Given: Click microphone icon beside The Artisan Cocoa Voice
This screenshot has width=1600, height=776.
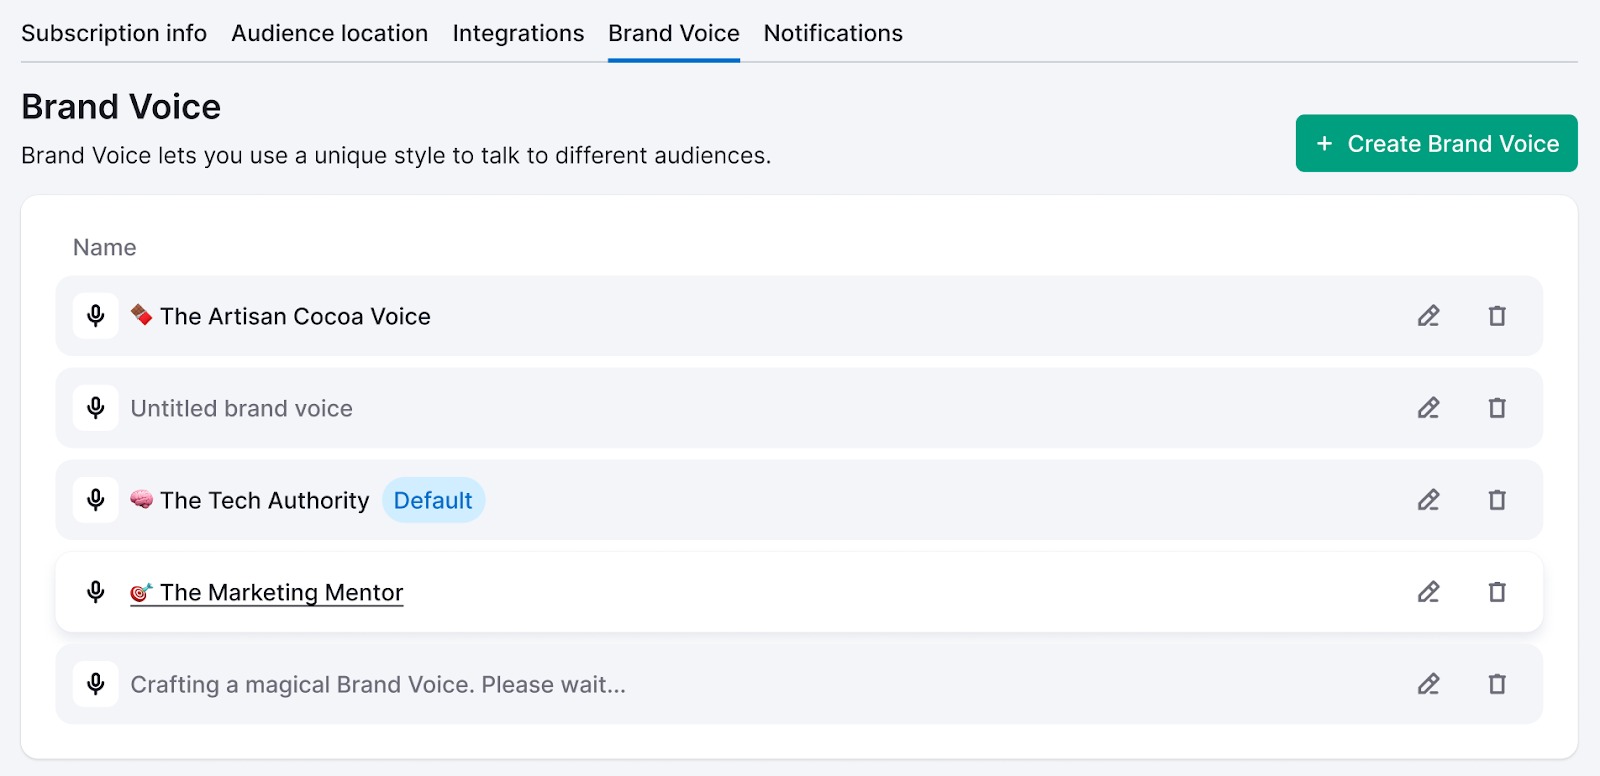Looking at the screenshot, I should point(96,316).
